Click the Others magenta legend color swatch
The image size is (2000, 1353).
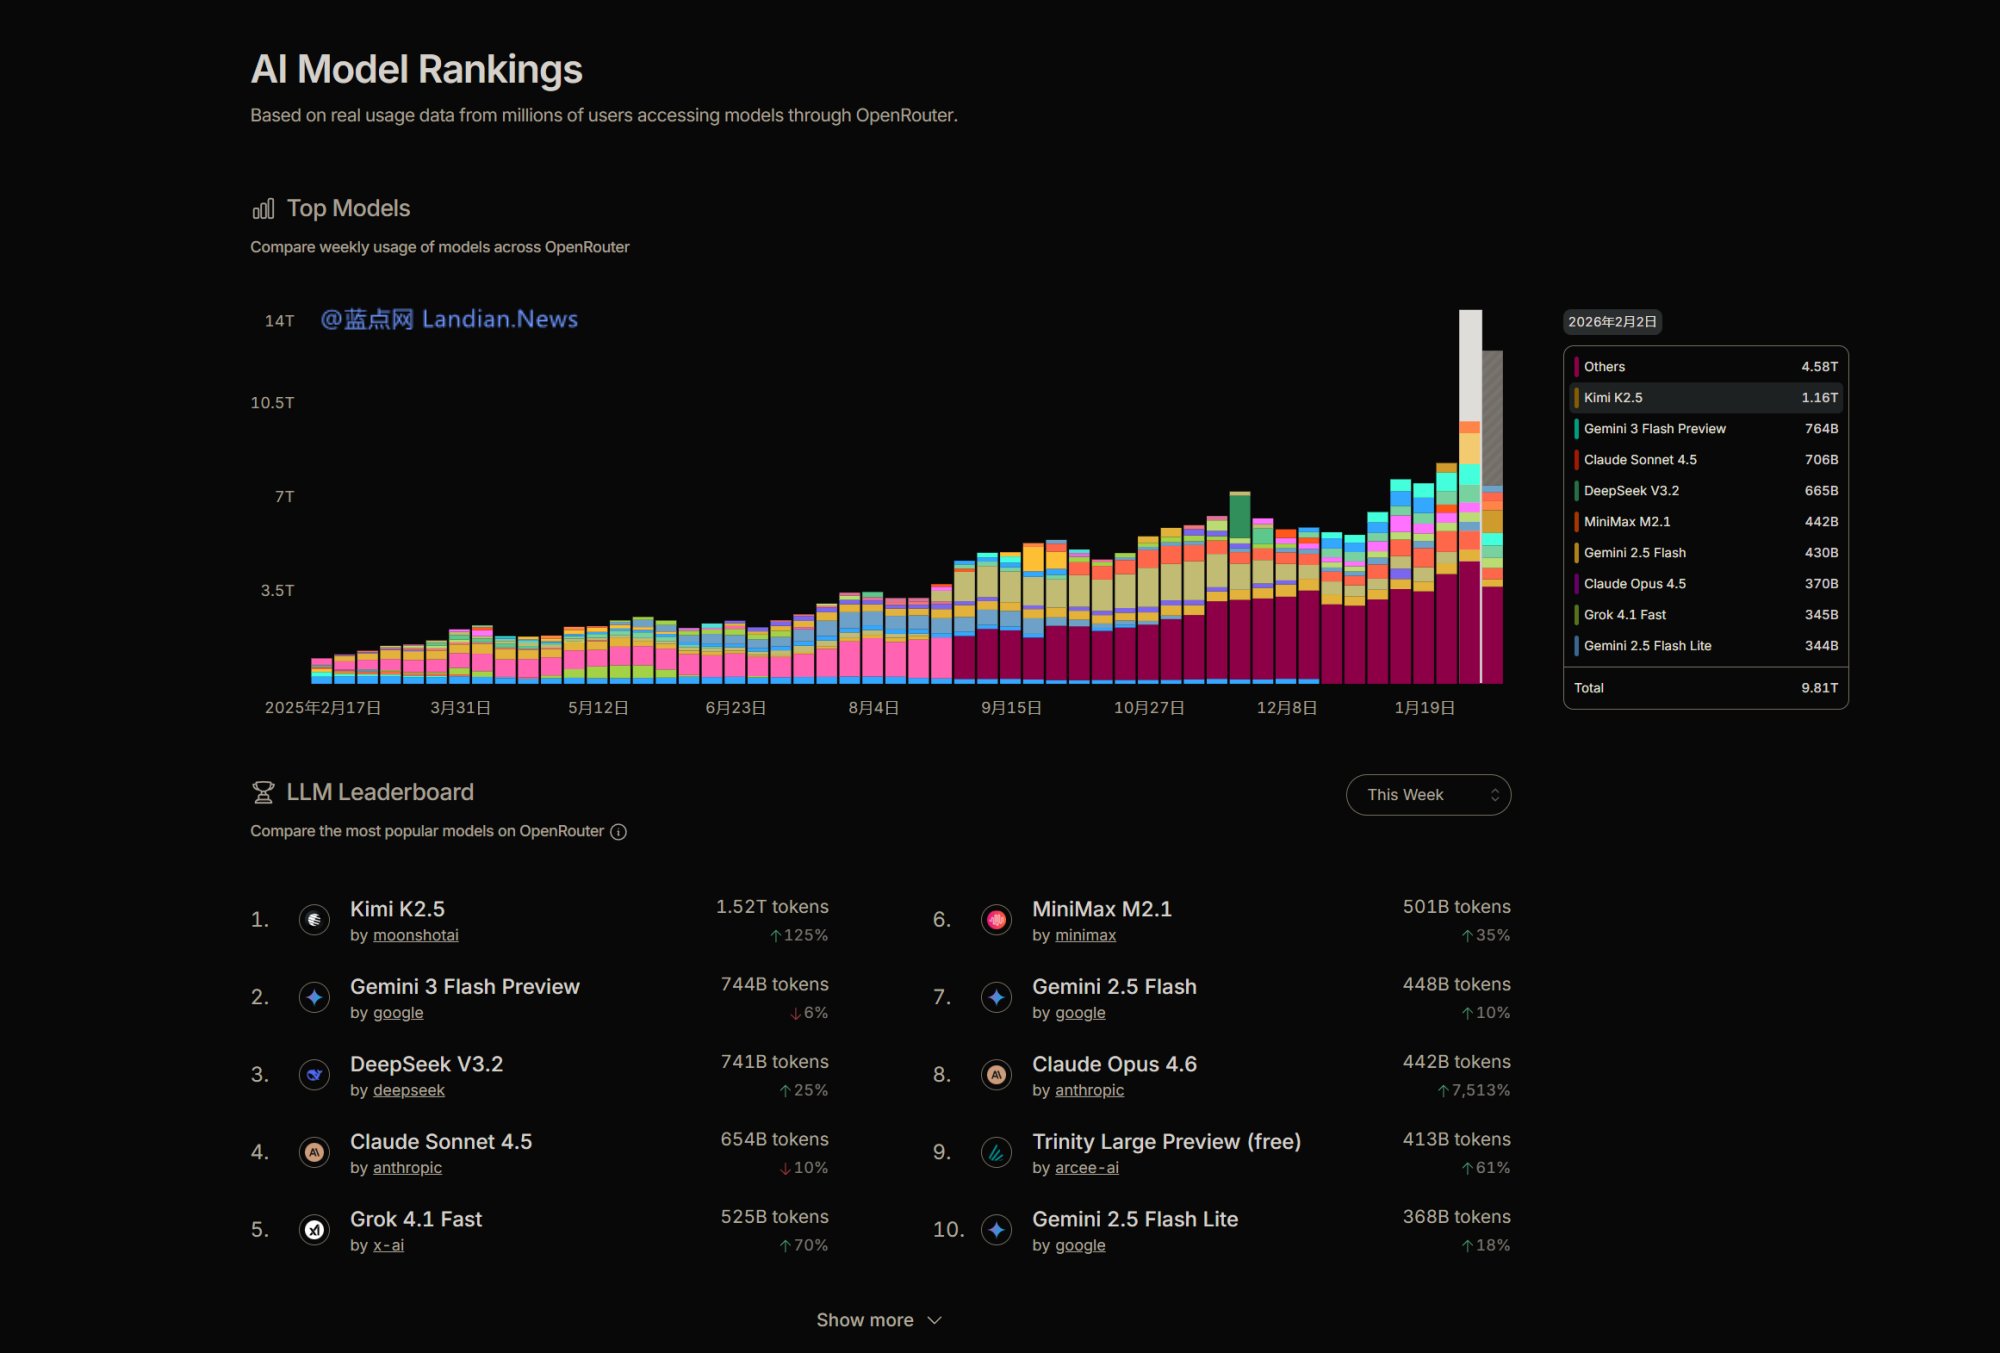click(1576, 367)
